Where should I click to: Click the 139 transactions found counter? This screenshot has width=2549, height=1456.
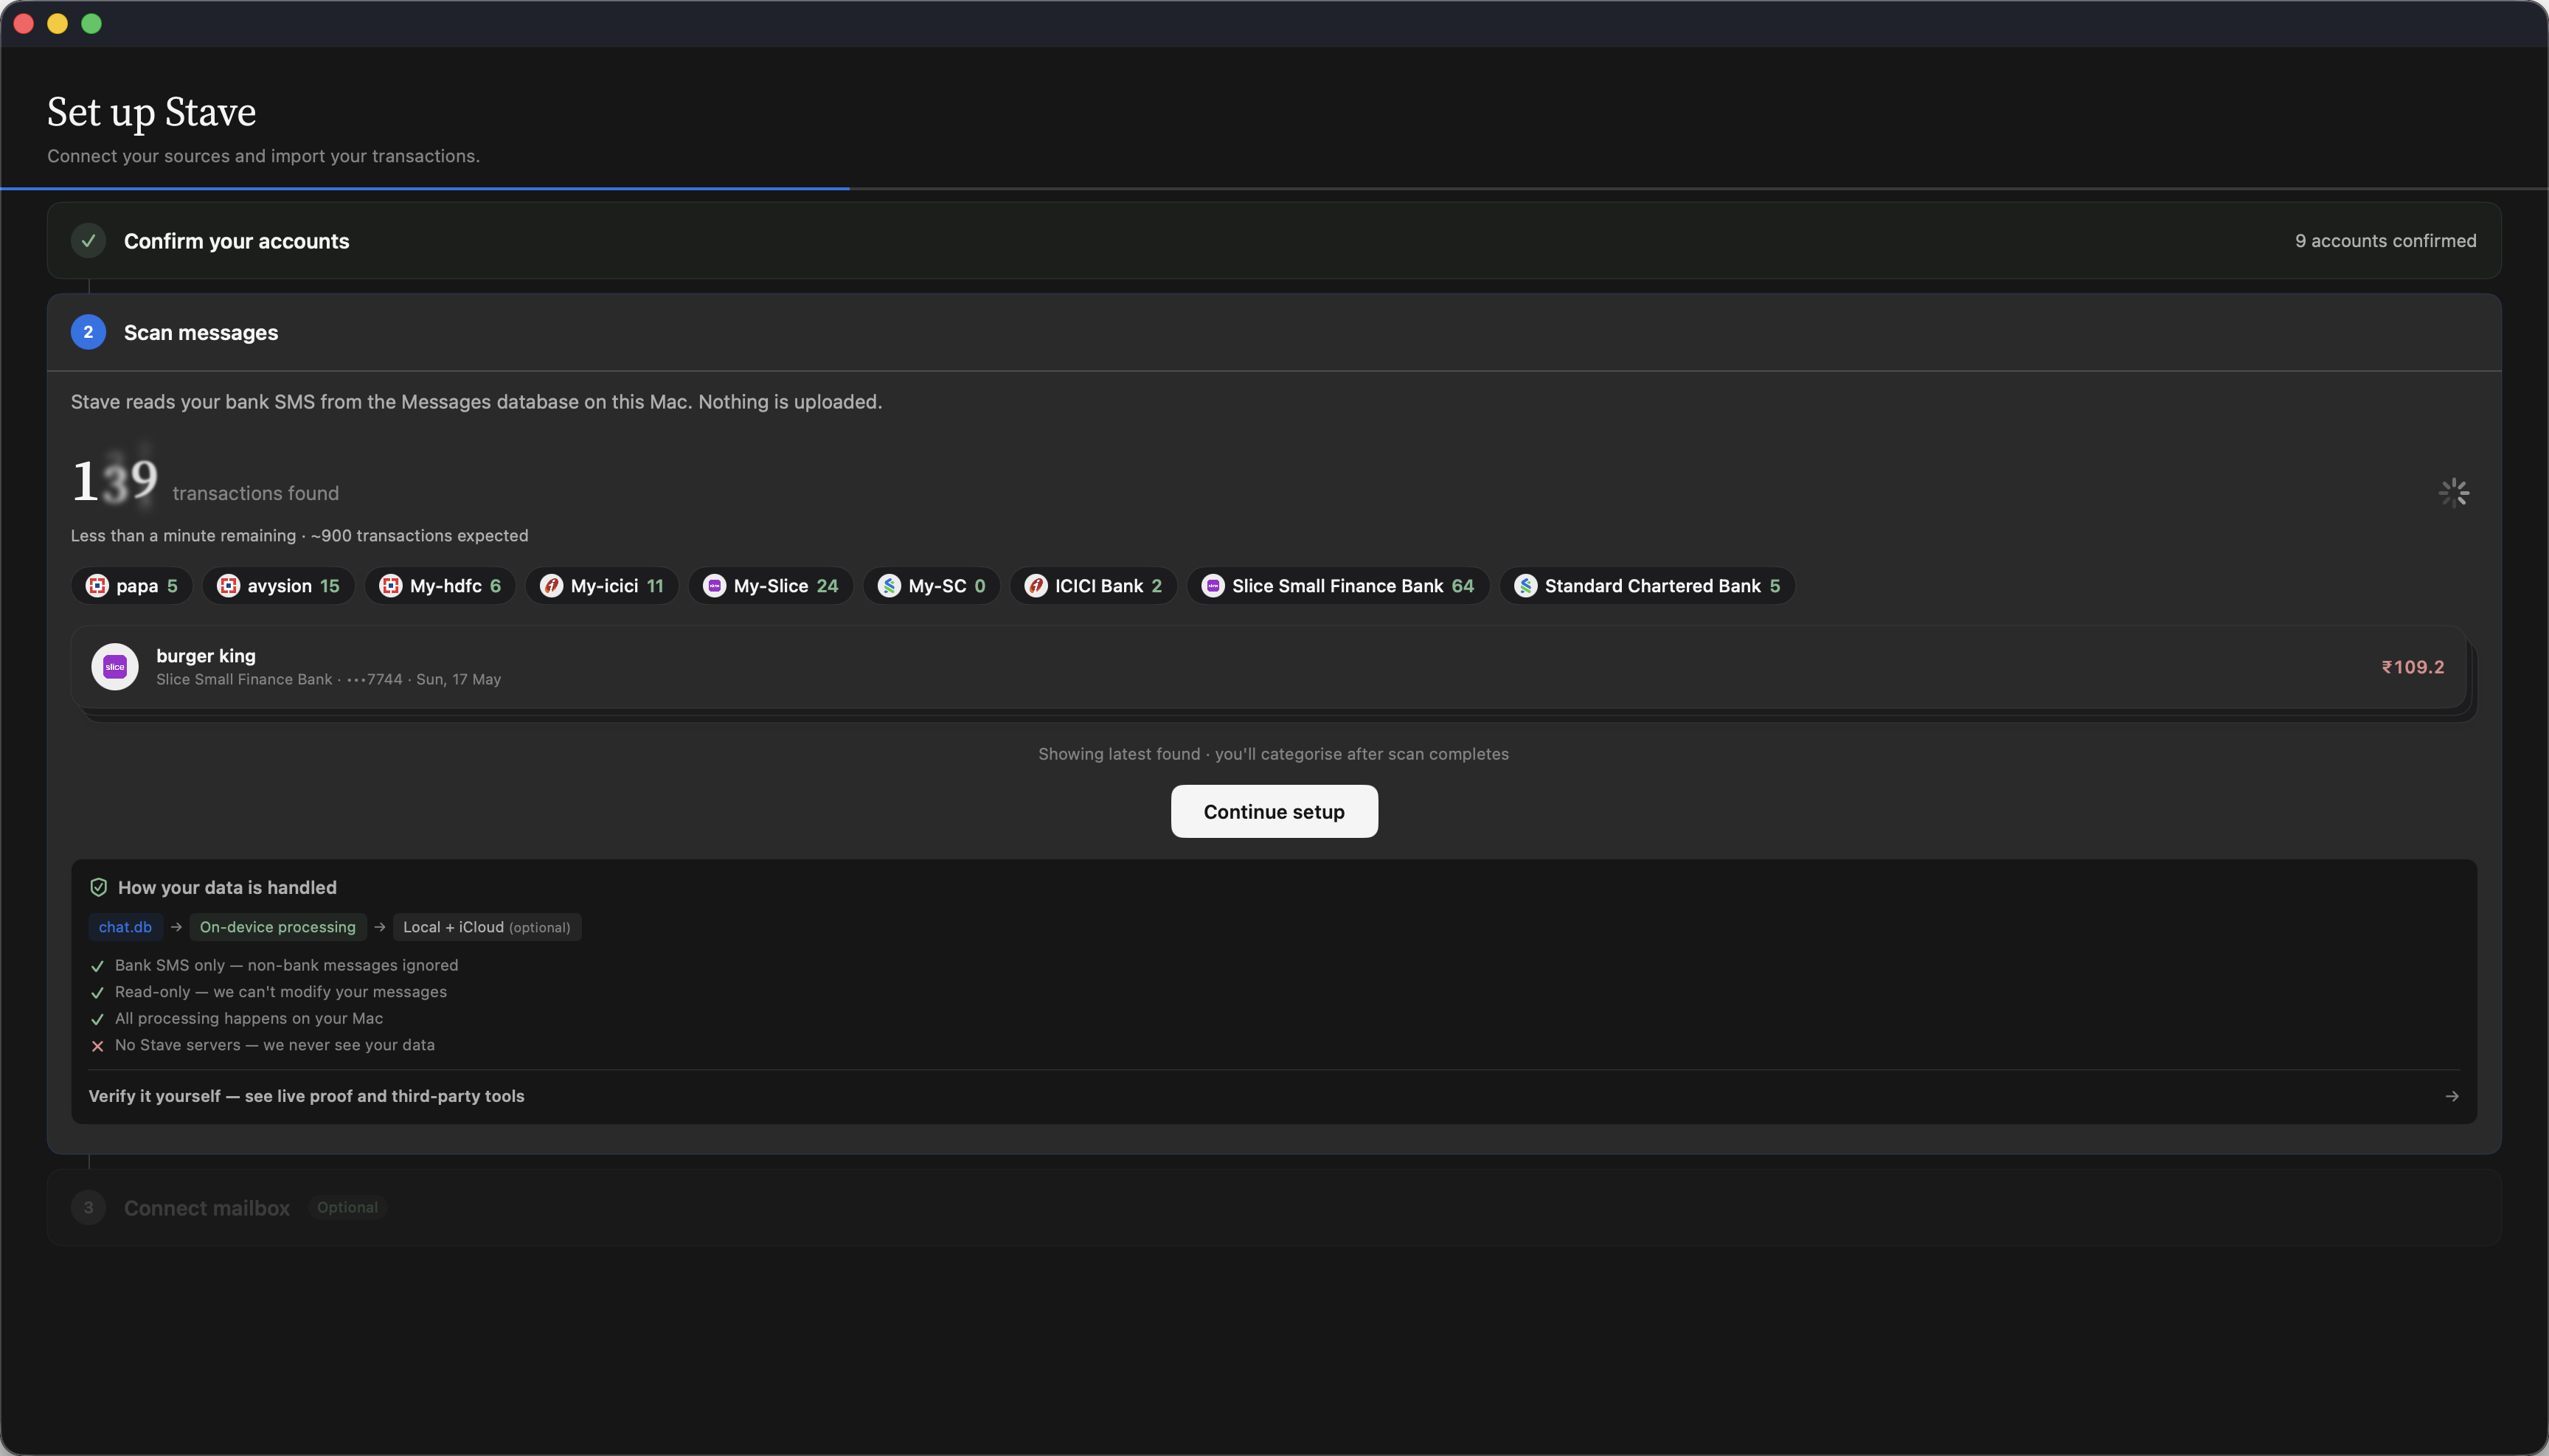point(205,482)
